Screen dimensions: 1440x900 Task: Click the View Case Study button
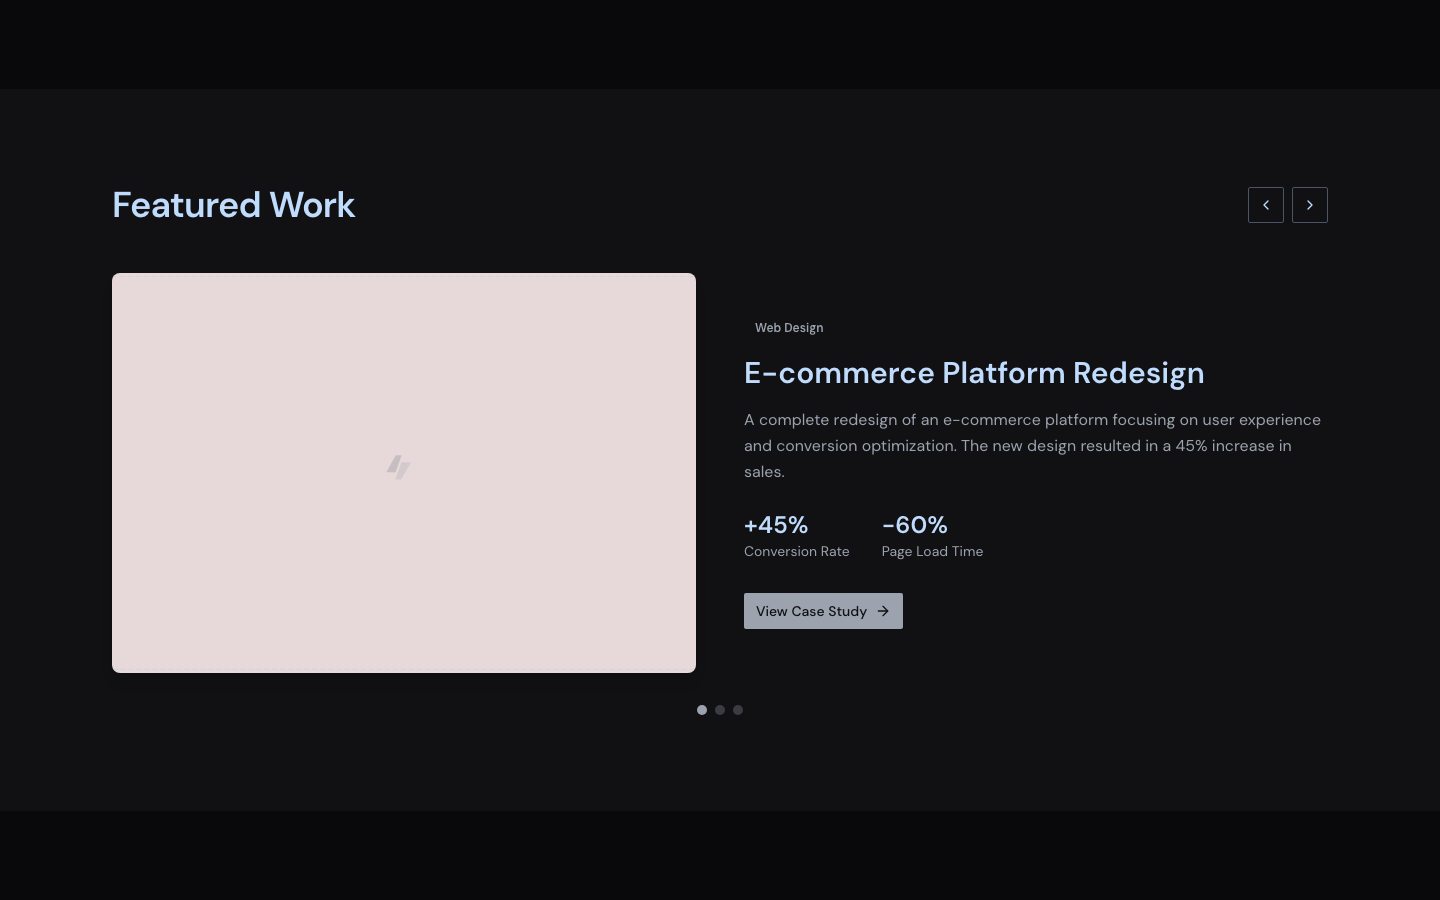(x=823, y=611)
